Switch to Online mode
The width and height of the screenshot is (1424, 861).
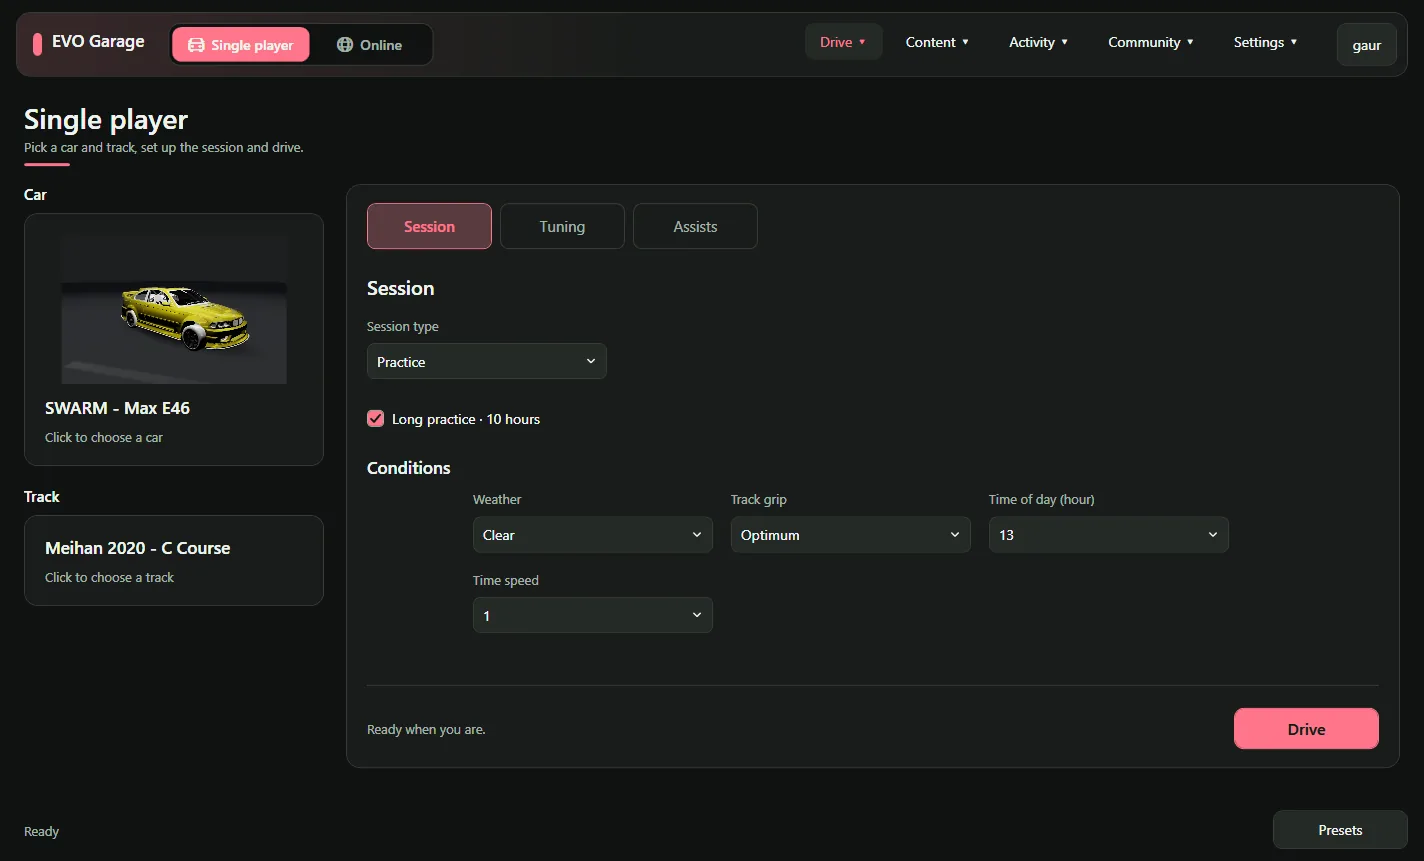click(369, 45)
